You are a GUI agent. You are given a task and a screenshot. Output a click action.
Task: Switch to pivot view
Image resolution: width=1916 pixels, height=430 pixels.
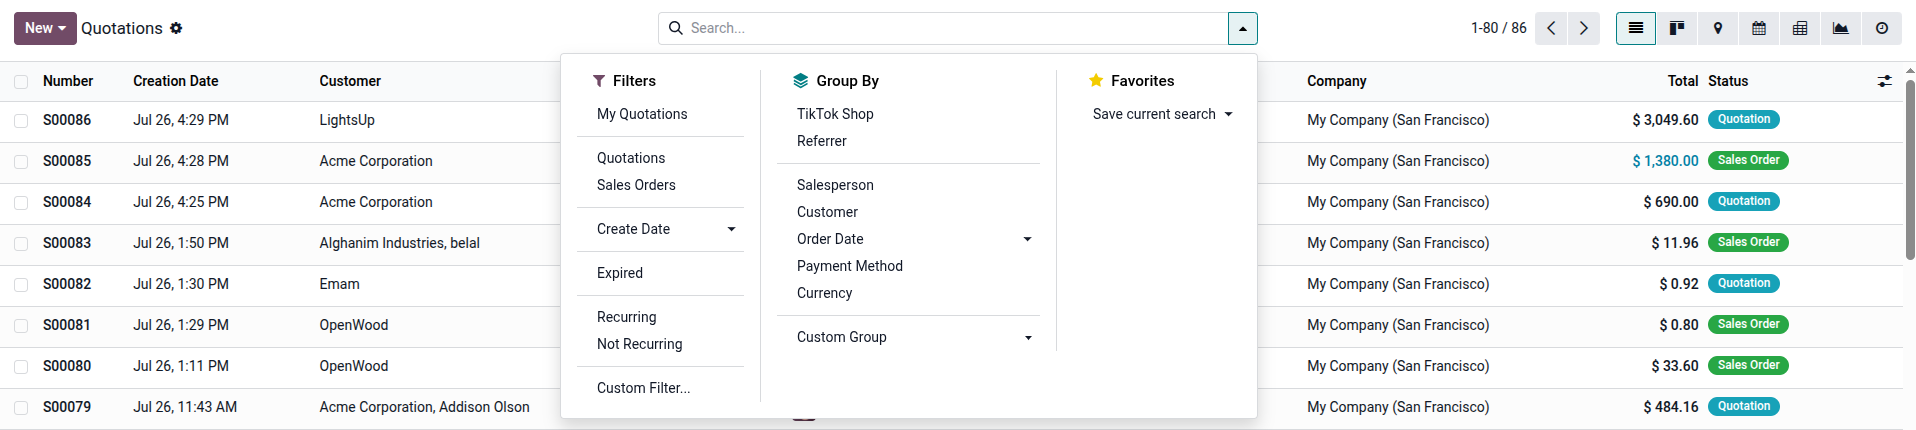(x=1800, y=28)
